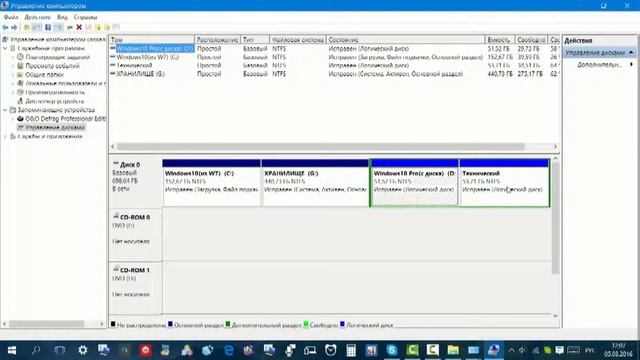Viewport: 640px width, 360px height.
Task: Click the Логический диск blue legend swatch
Action: coord(342,324)
